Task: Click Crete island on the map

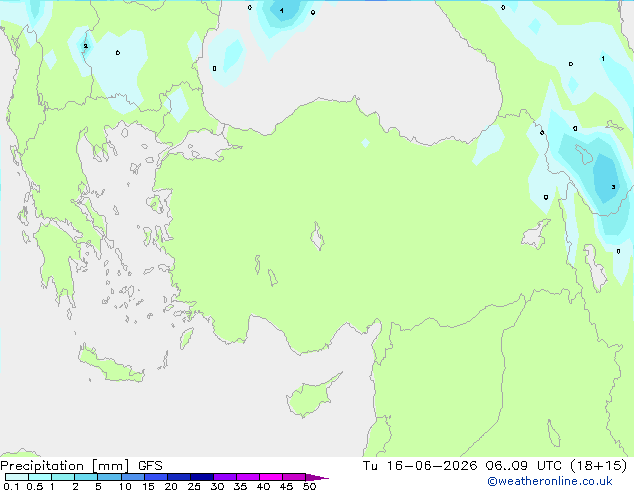Action: [111, 365]
